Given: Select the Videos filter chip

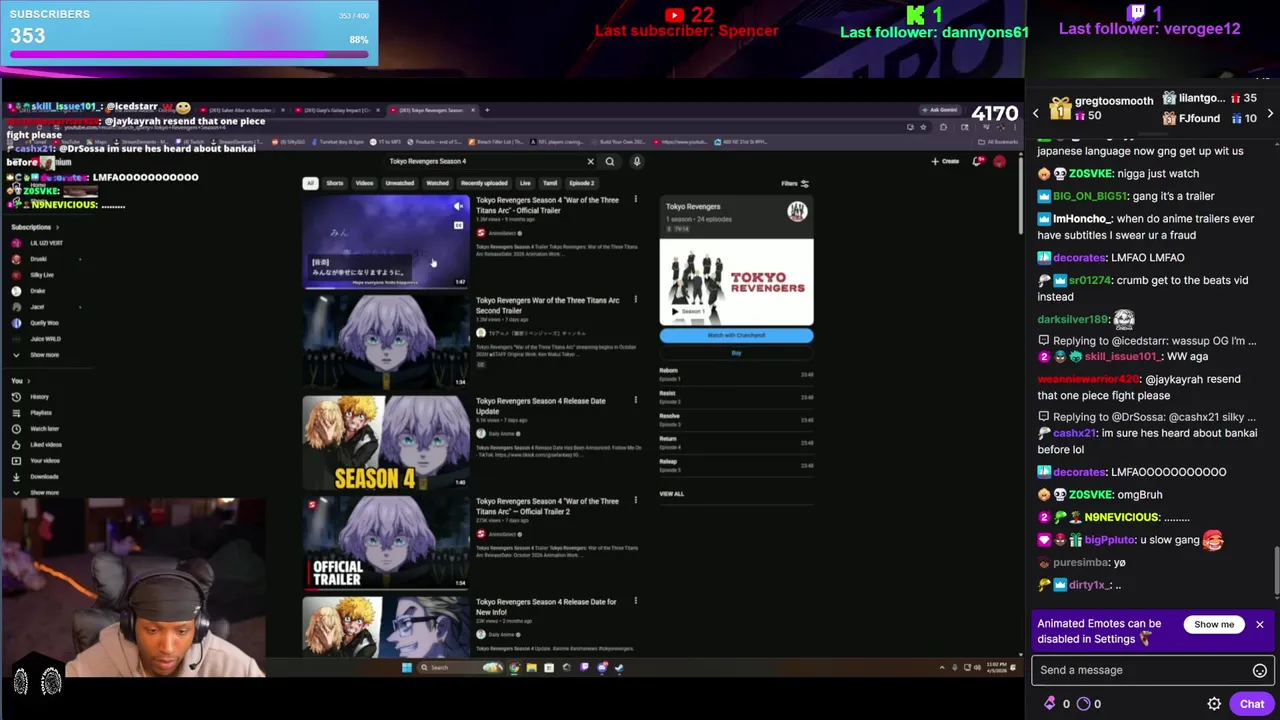Looking at the screenshot, I should pos(364,183).
